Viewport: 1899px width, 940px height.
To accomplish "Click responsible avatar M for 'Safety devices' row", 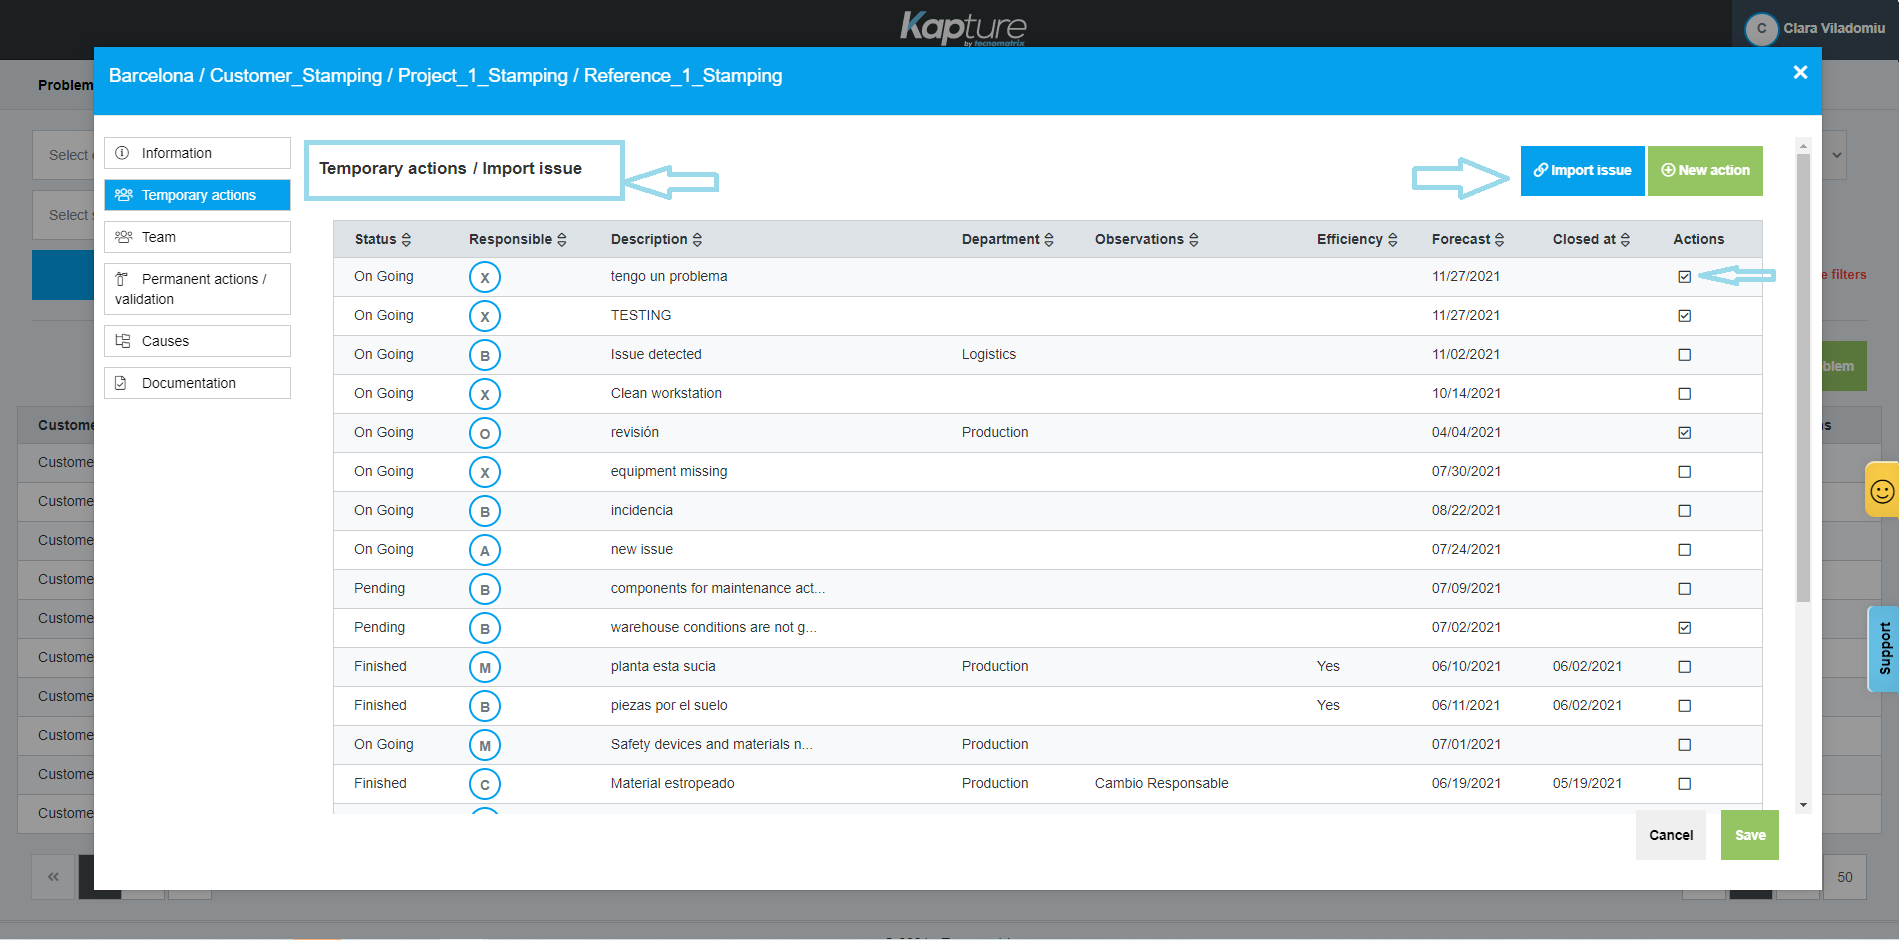I will 485,745.
